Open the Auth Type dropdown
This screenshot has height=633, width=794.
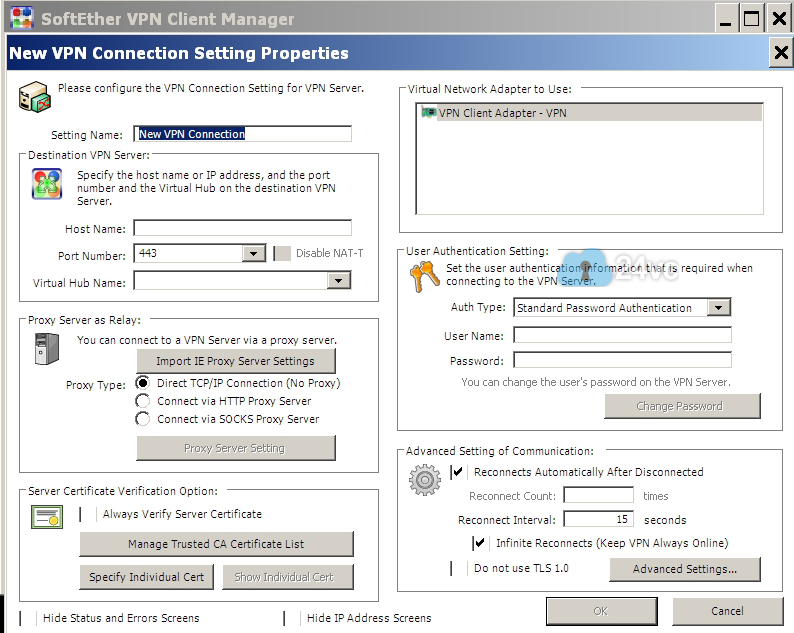click(719, 307)
